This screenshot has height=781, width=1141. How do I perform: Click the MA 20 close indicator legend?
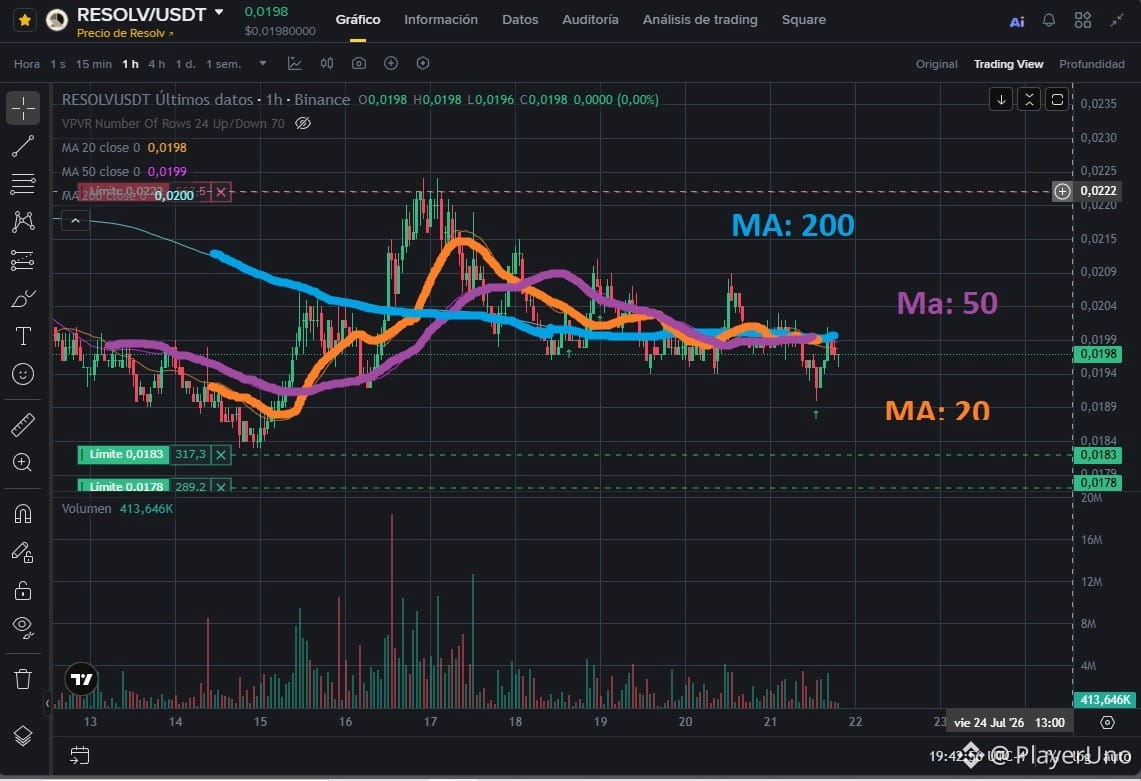pyautogui.click(x=124, y=148)
